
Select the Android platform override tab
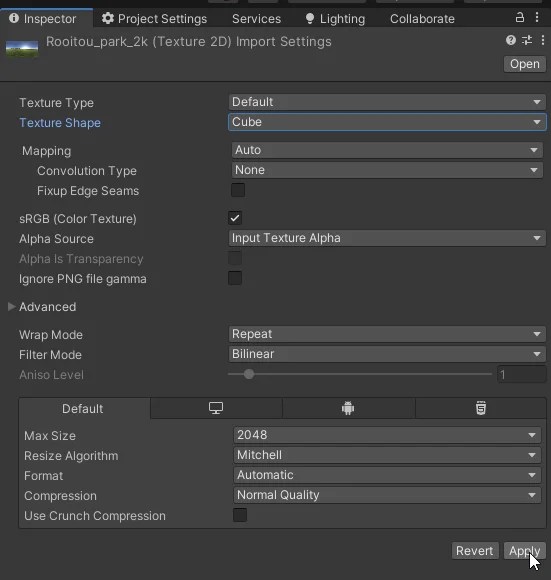coord(348,408)
